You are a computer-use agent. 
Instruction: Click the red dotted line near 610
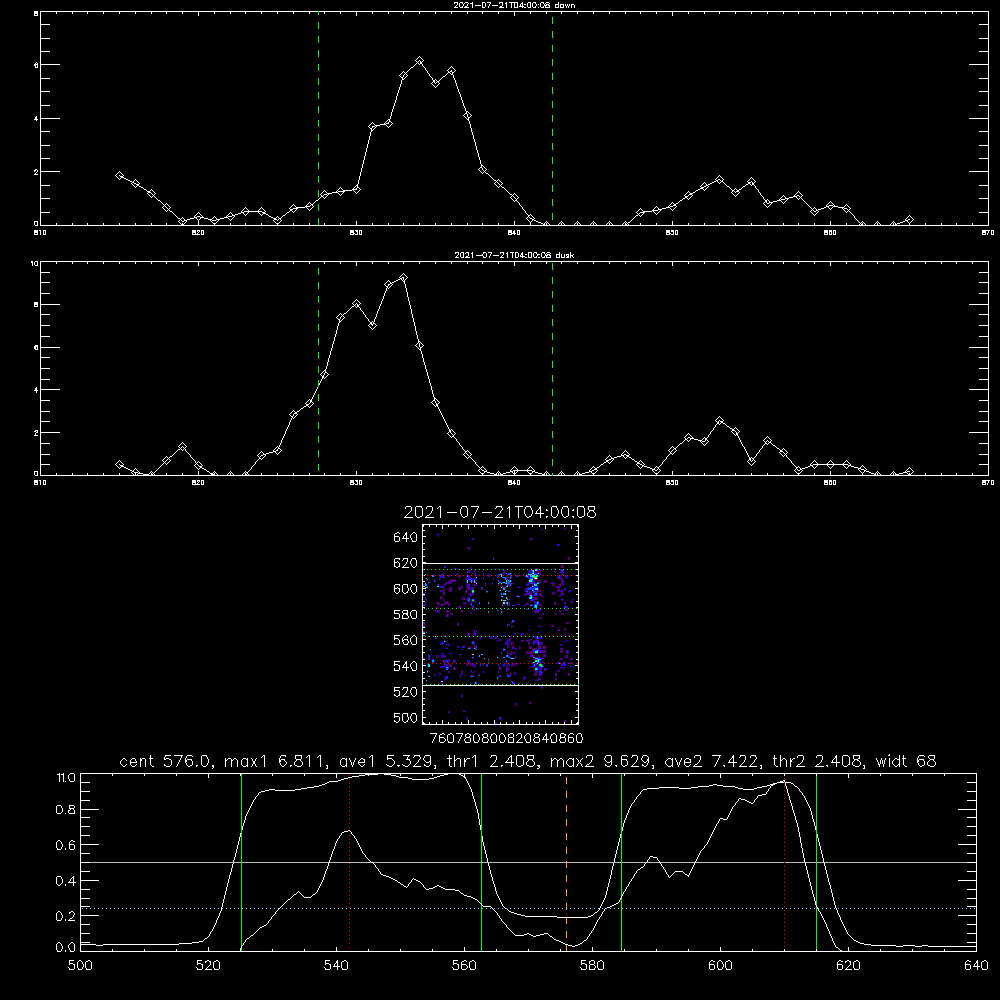click(x=784, y=862)
